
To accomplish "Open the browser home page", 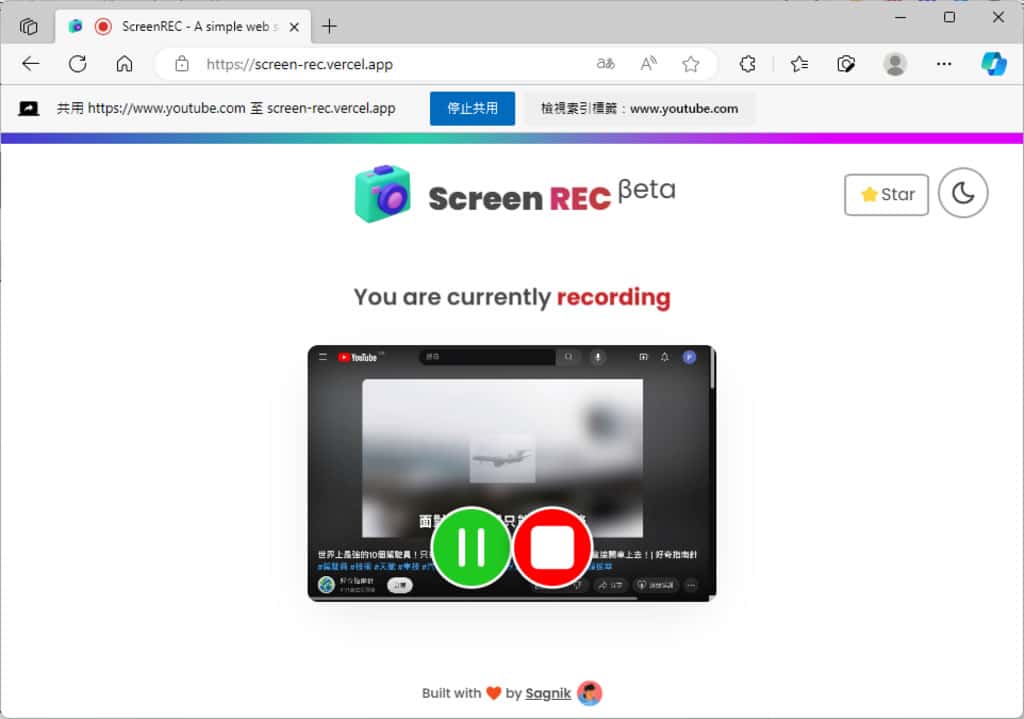I will tap(124, 64).
